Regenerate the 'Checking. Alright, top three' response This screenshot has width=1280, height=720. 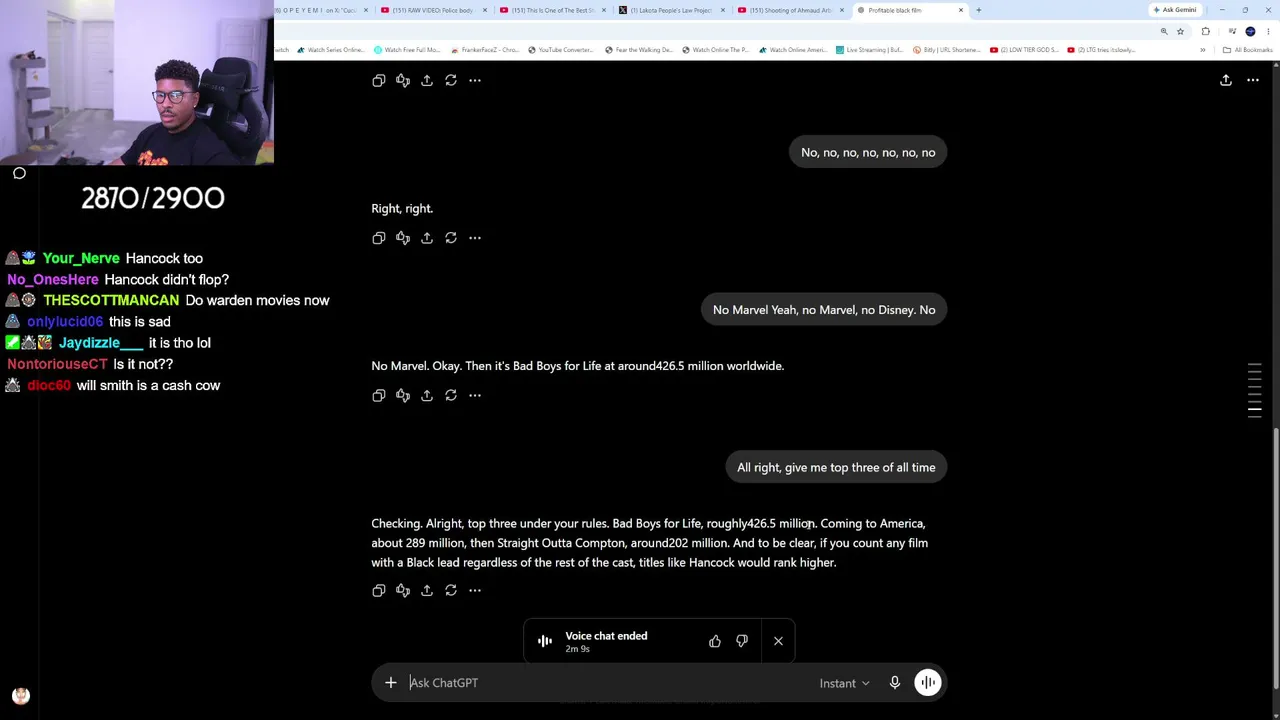pyautogui.click(x=451, y=590)
